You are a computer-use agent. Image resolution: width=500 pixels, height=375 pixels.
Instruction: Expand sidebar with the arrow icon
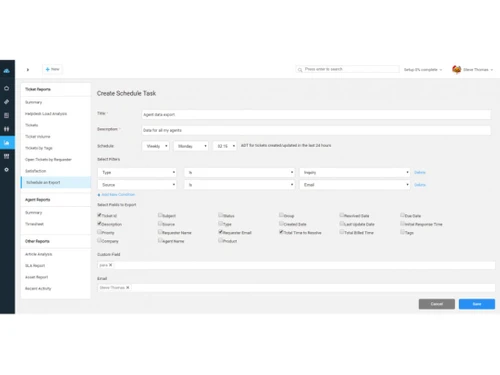[28, 70]
